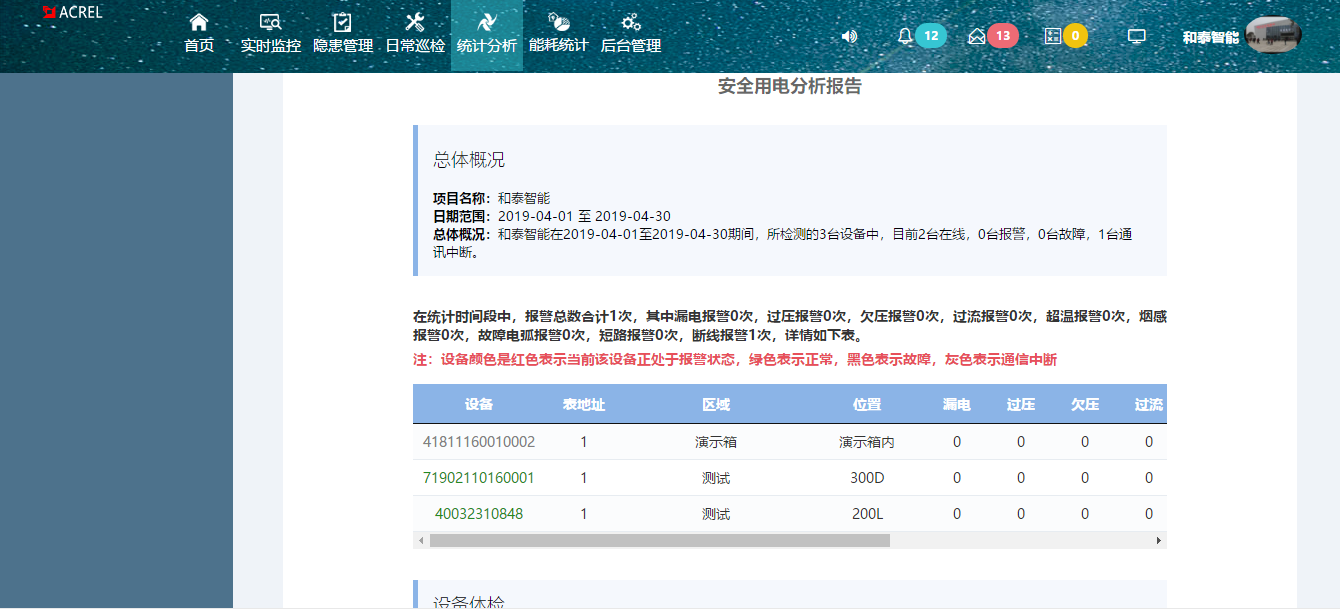Click the 300D location cell
1340x609 pixels.
867,478
